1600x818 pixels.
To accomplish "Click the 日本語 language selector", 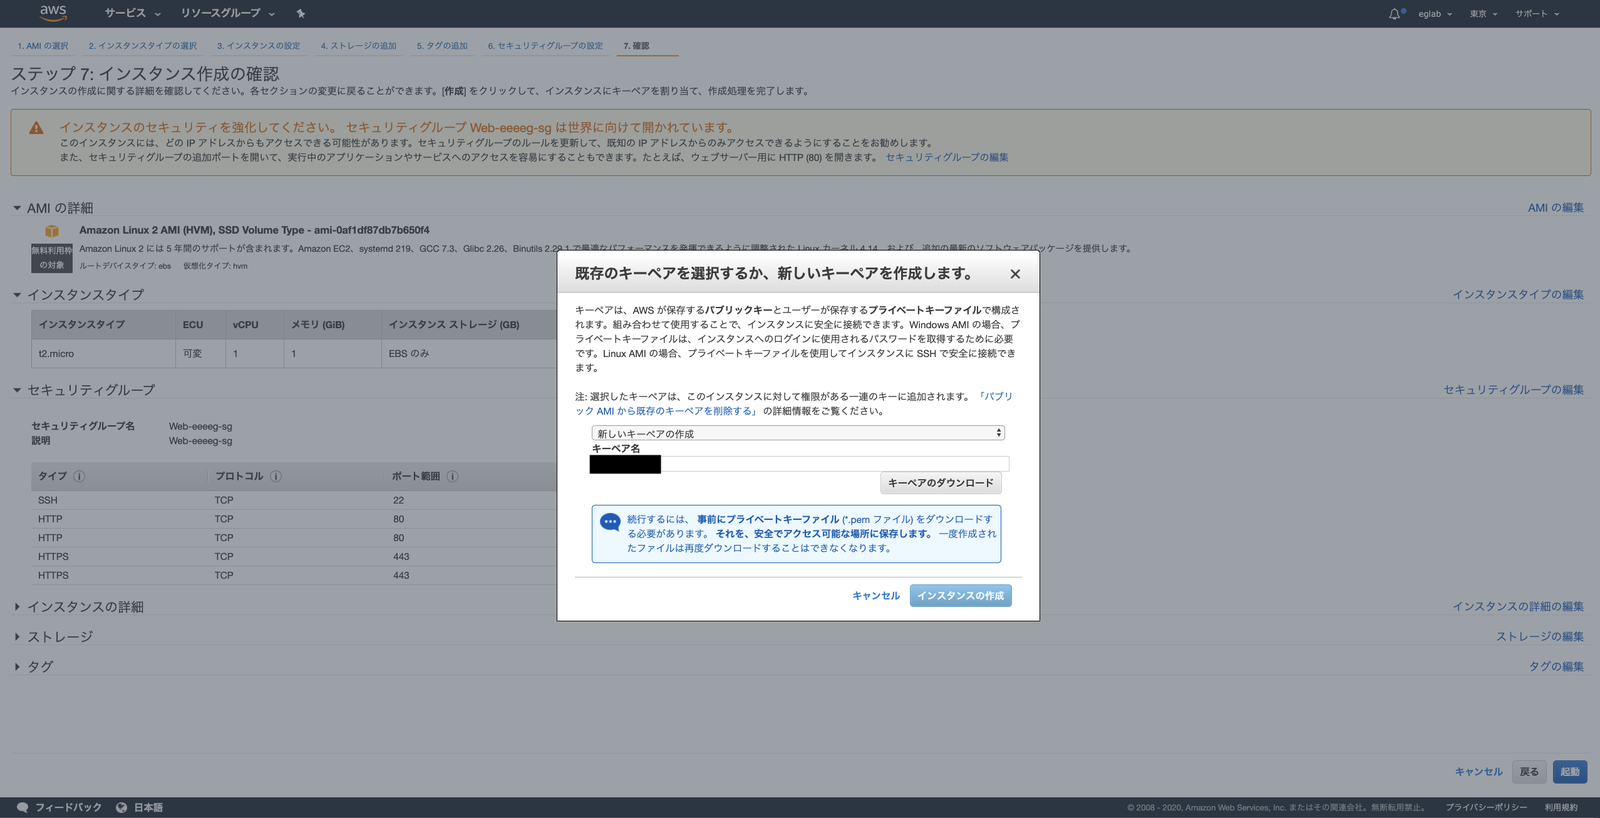I will click(x=148, y=808).
